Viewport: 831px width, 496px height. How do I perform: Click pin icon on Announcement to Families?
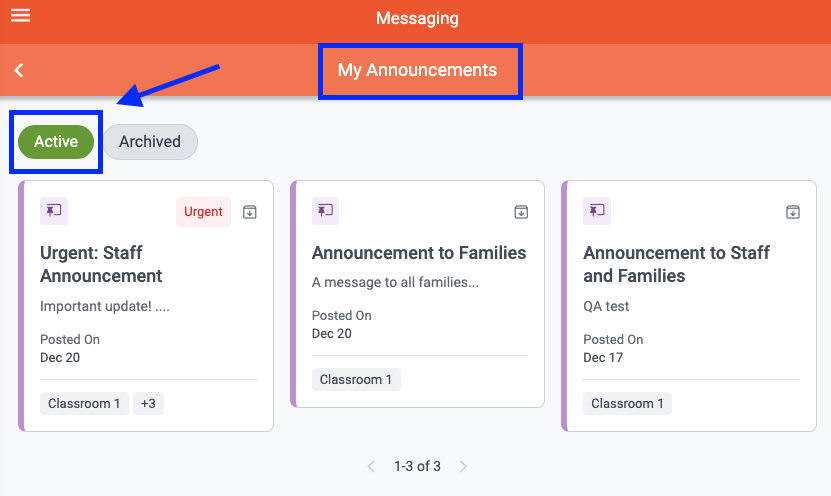pos(325,211)
